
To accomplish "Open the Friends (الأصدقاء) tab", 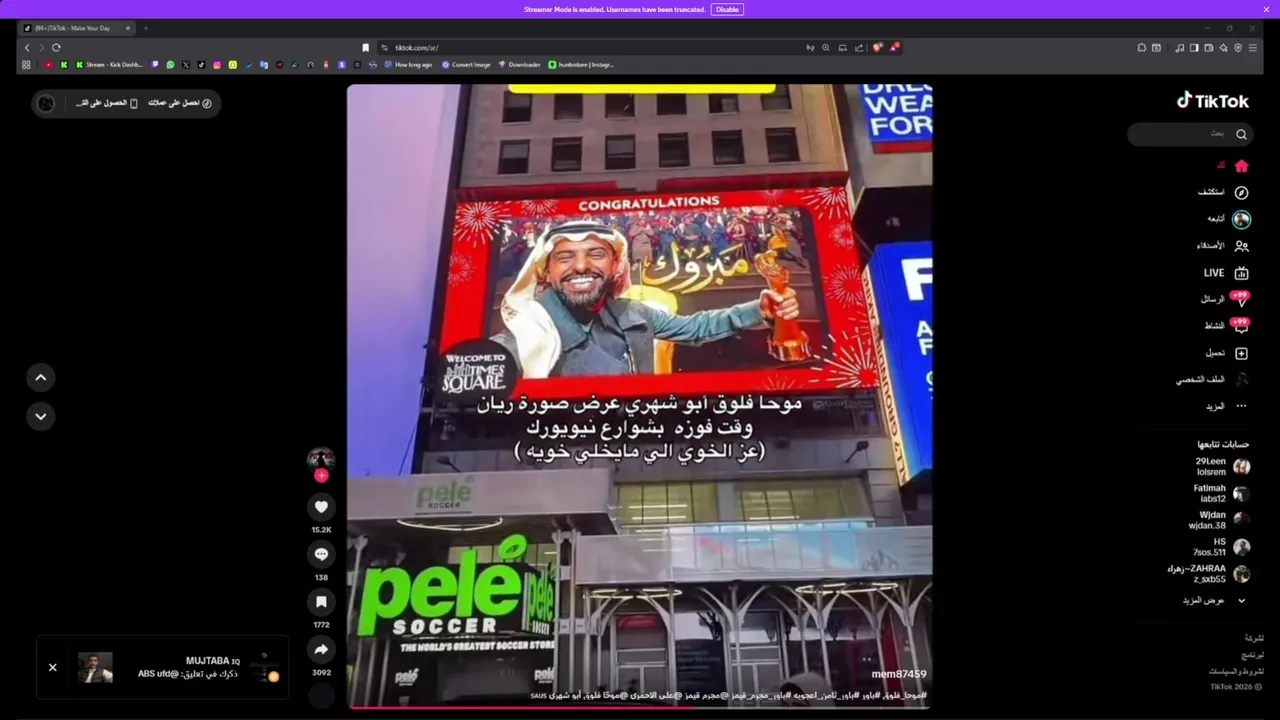I will click(x=1223, y=246).
